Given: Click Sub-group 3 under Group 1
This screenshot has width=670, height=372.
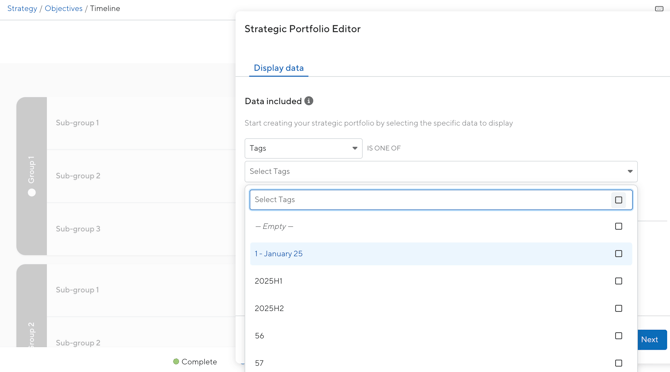Looking at the screenshot, I should coord(78,229).
